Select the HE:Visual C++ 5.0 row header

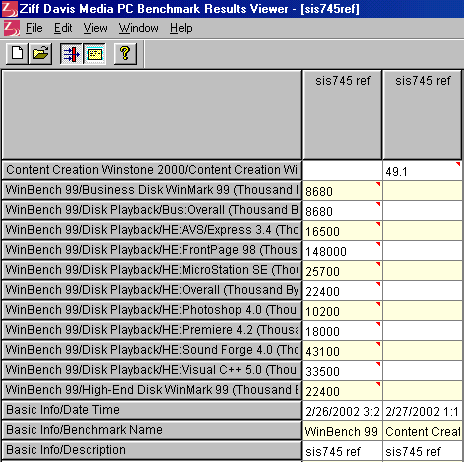tap(152, 370)
